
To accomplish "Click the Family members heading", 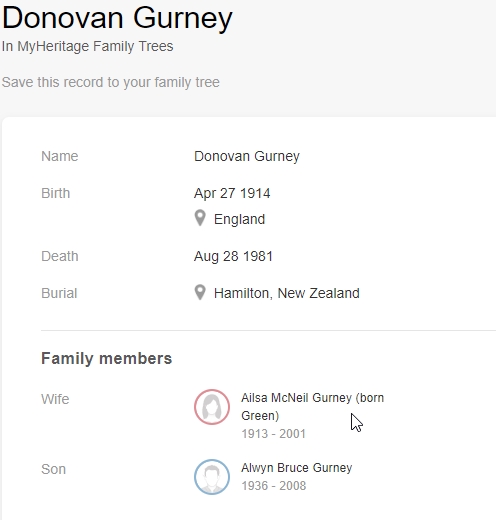I will point(107,359).
